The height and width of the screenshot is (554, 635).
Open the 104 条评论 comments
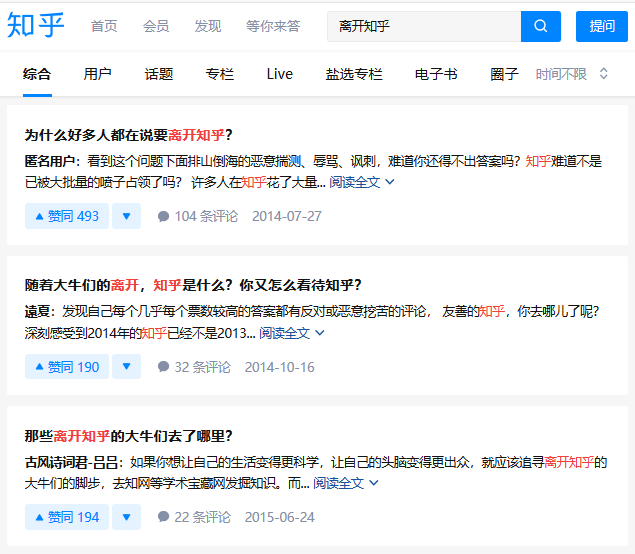tap(198, 216)
